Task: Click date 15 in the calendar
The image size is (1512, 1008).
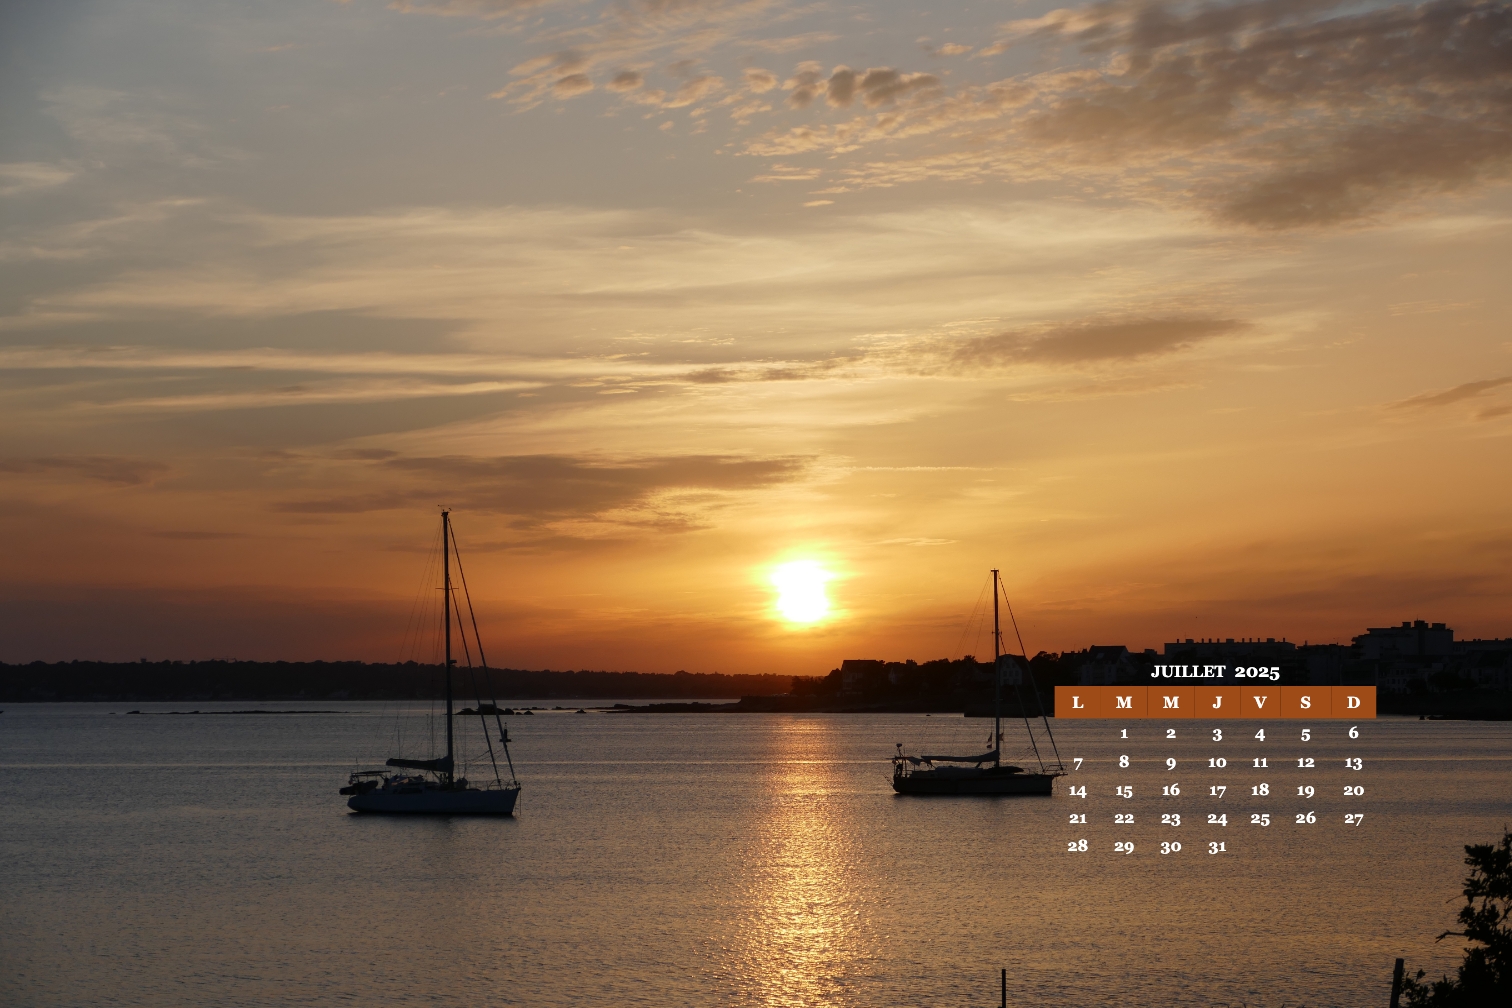Action: pyautogui.click(x=1124, y=790)
